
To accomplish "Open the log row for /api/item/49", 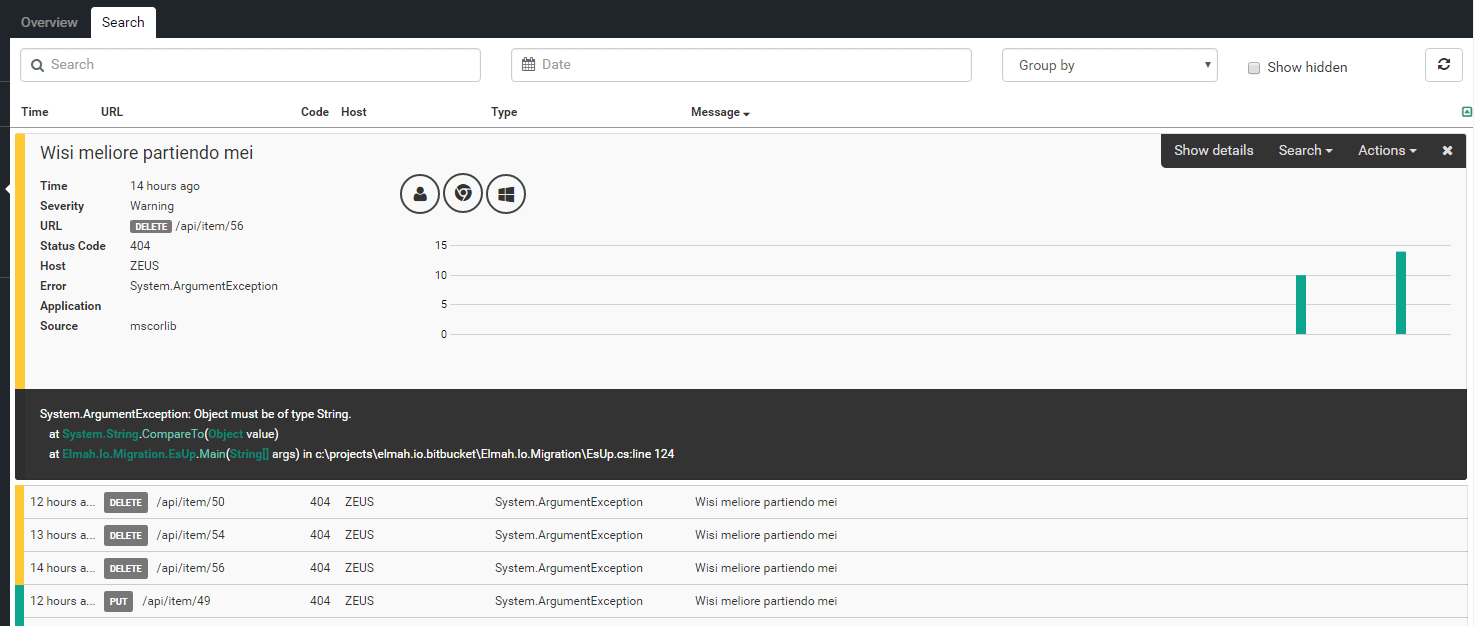I will pos(741,601).
